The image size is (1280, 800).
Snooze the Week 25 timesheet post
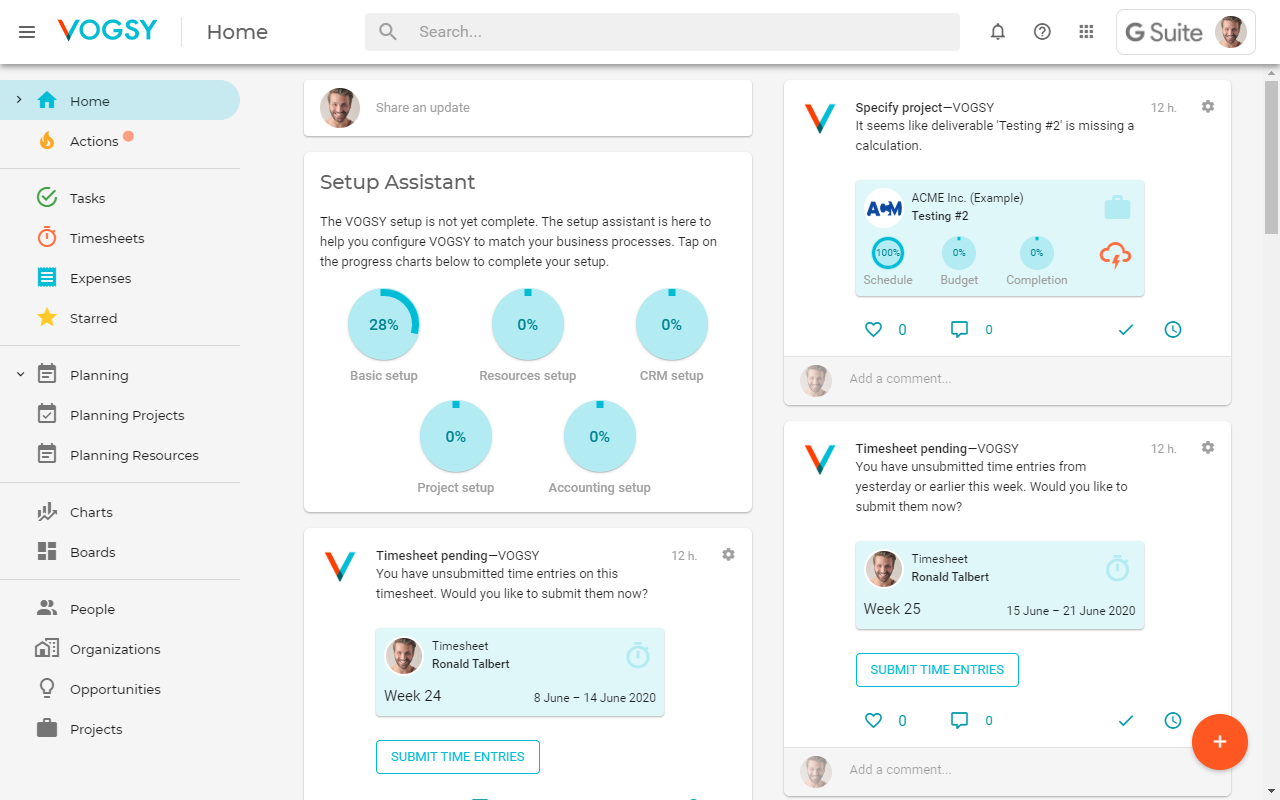coord(1173,720)
